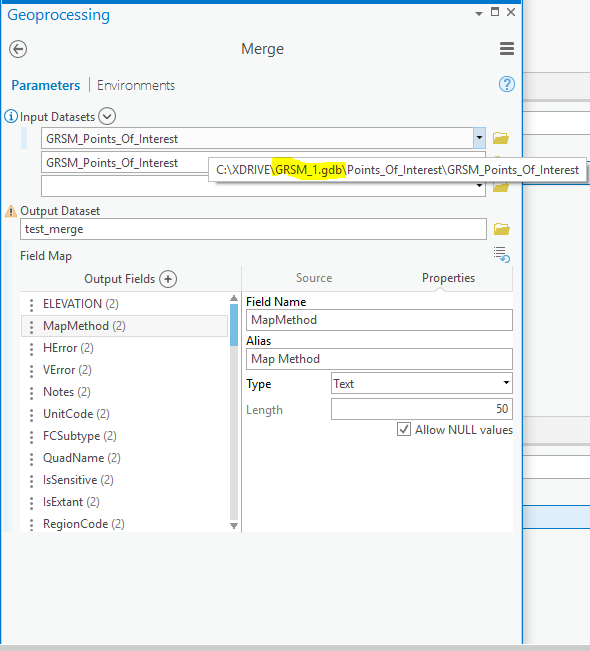The height and width of the screenshot is (651, 590).
Task: Go back with the arrow icon
Action: (18, 49)
